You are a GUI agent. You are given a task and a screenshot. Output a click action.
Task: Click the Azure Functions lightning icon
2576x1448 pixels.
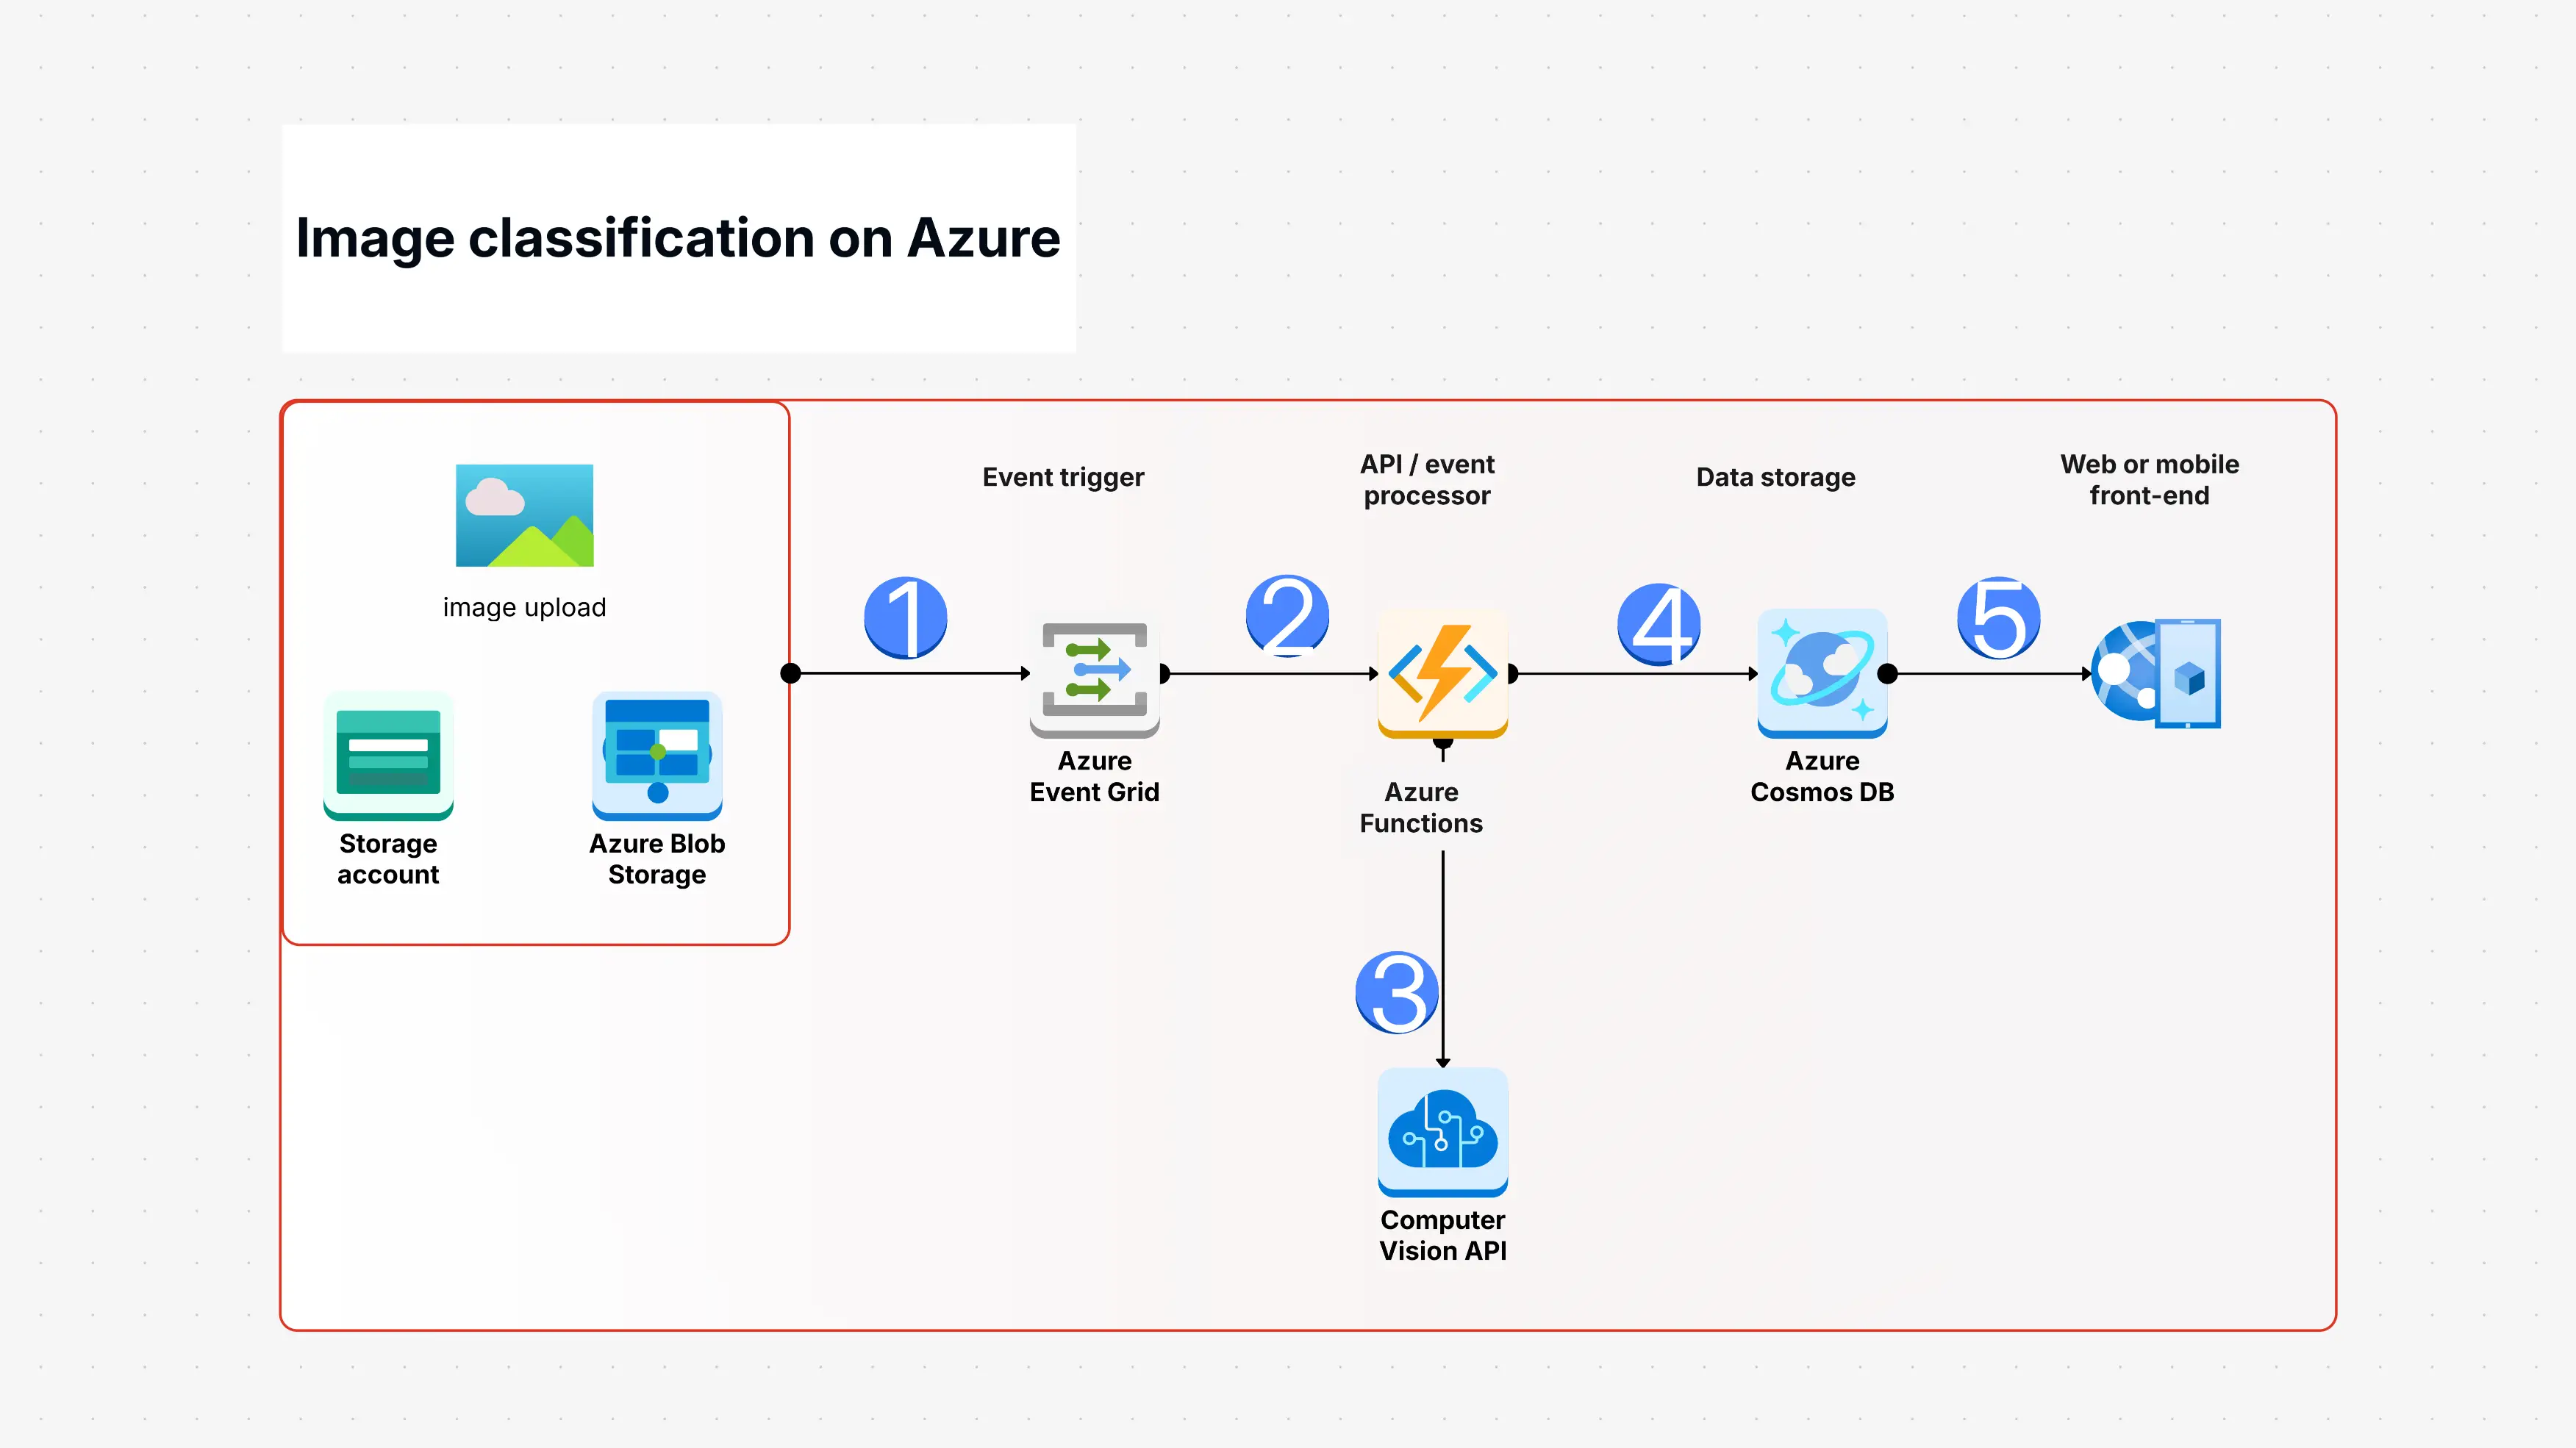1442,673
